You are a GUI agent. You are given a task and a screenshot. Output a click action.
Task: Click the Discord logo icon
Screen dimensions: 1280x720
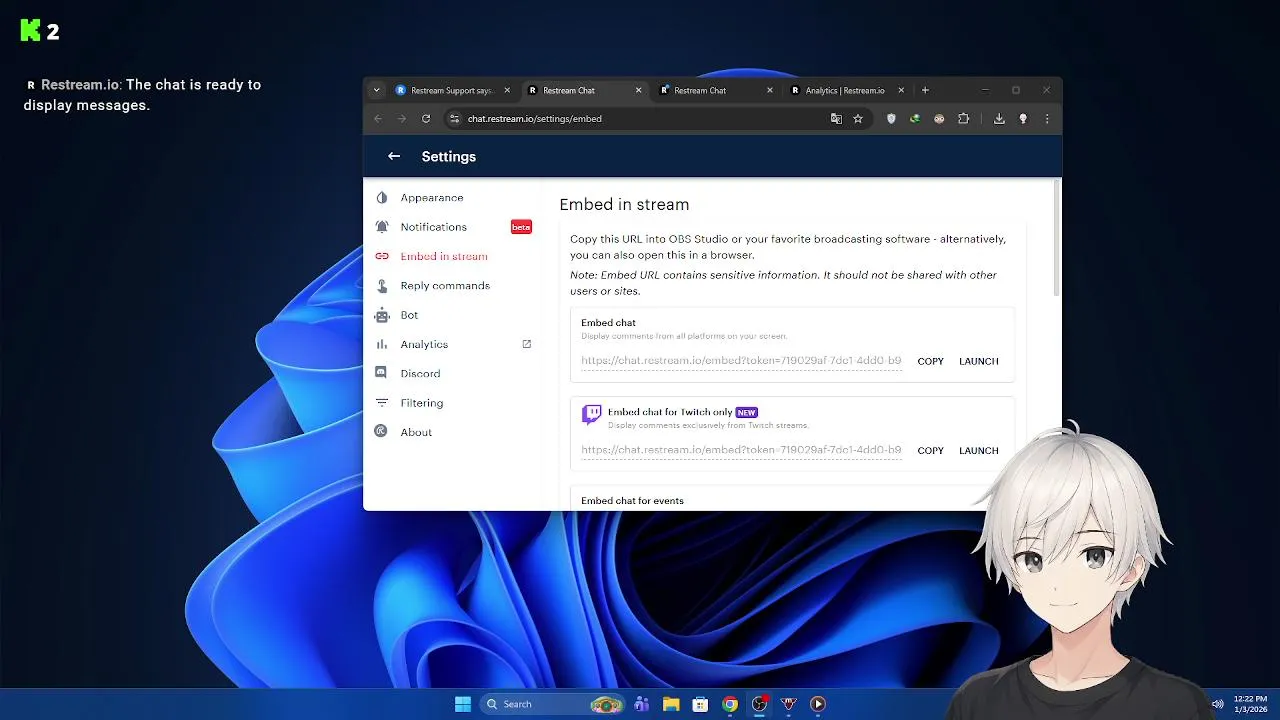[381, 373]
